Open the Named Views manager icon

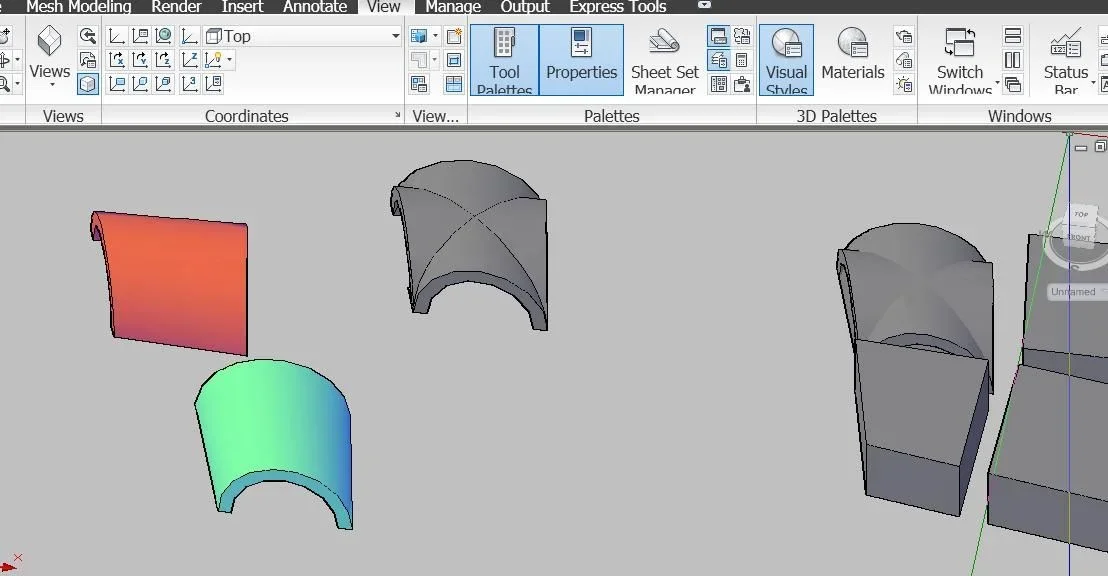(88, 60)
